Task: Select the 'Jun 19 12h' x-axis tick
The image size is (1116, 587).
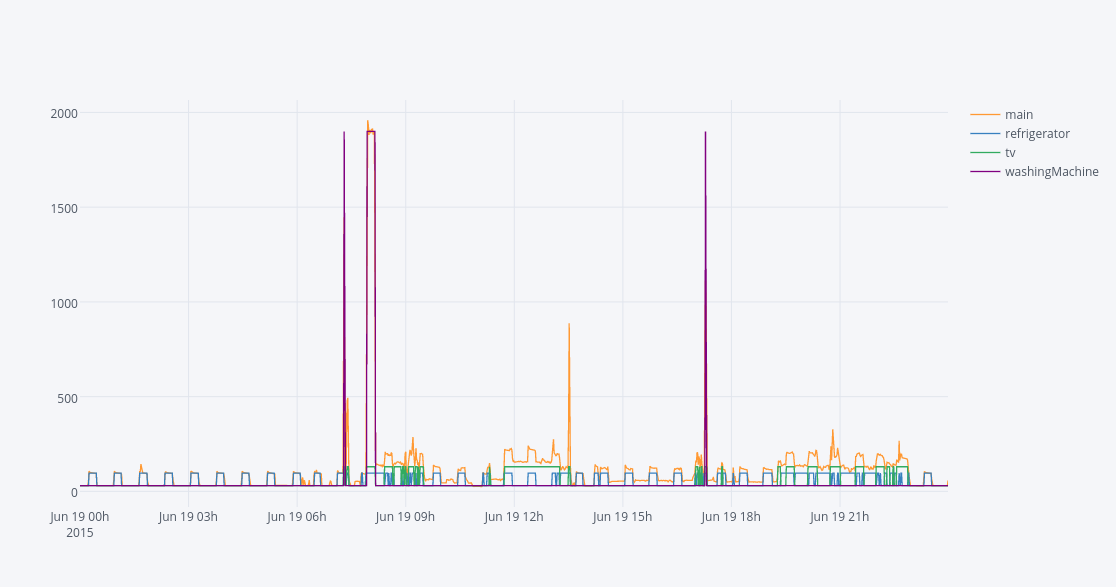Action: [514, 517]
